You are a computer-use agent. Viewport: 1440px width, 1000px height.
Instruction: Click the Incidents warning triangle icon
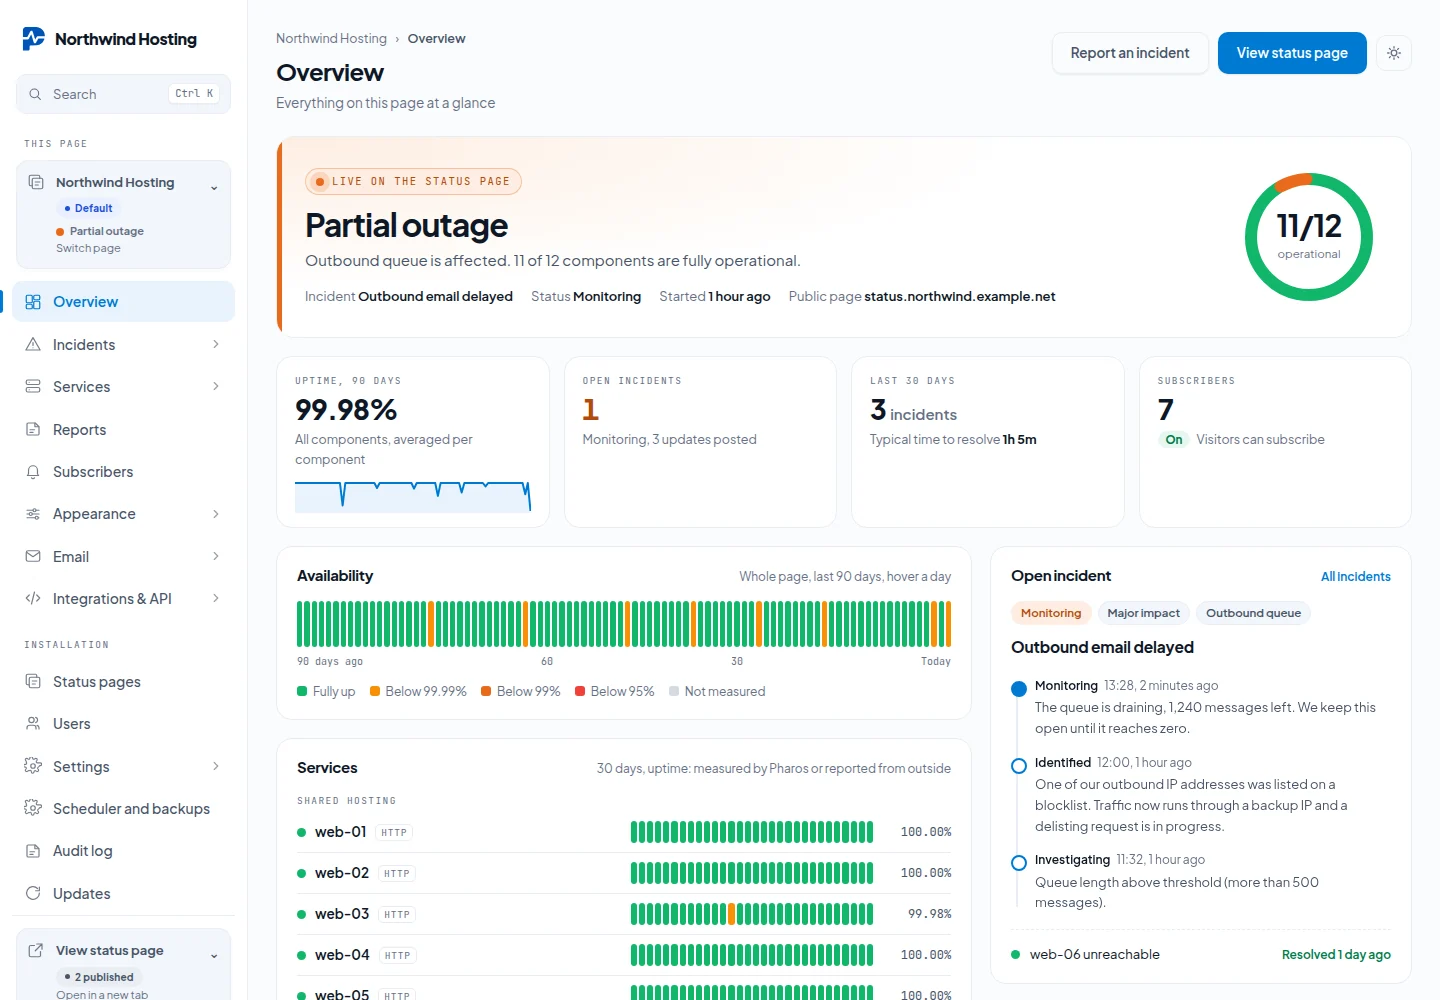[x=33, y=344]
